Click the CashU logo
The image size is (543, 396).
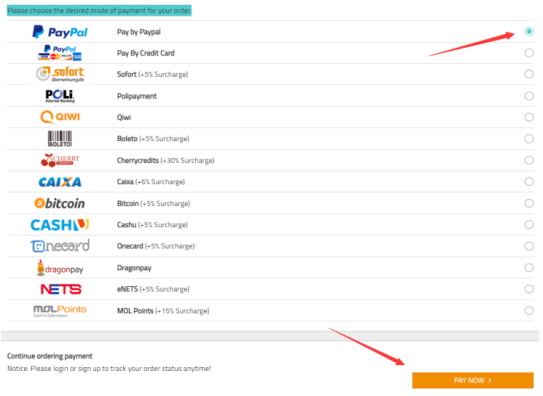60,225
